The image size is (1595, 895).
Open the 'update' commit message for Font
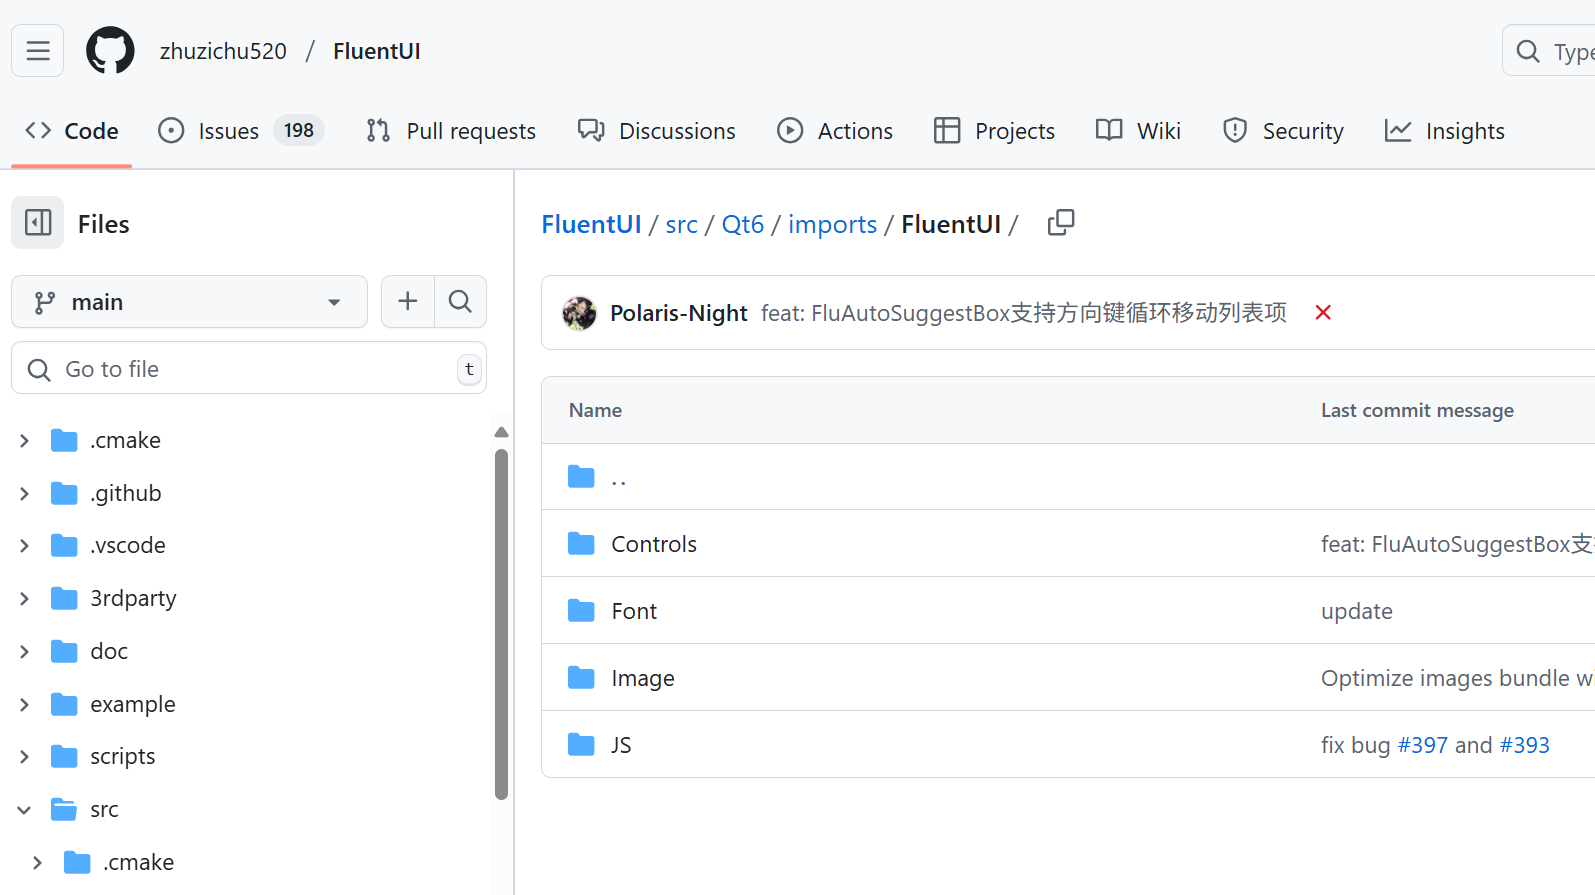coord(1357,611)
